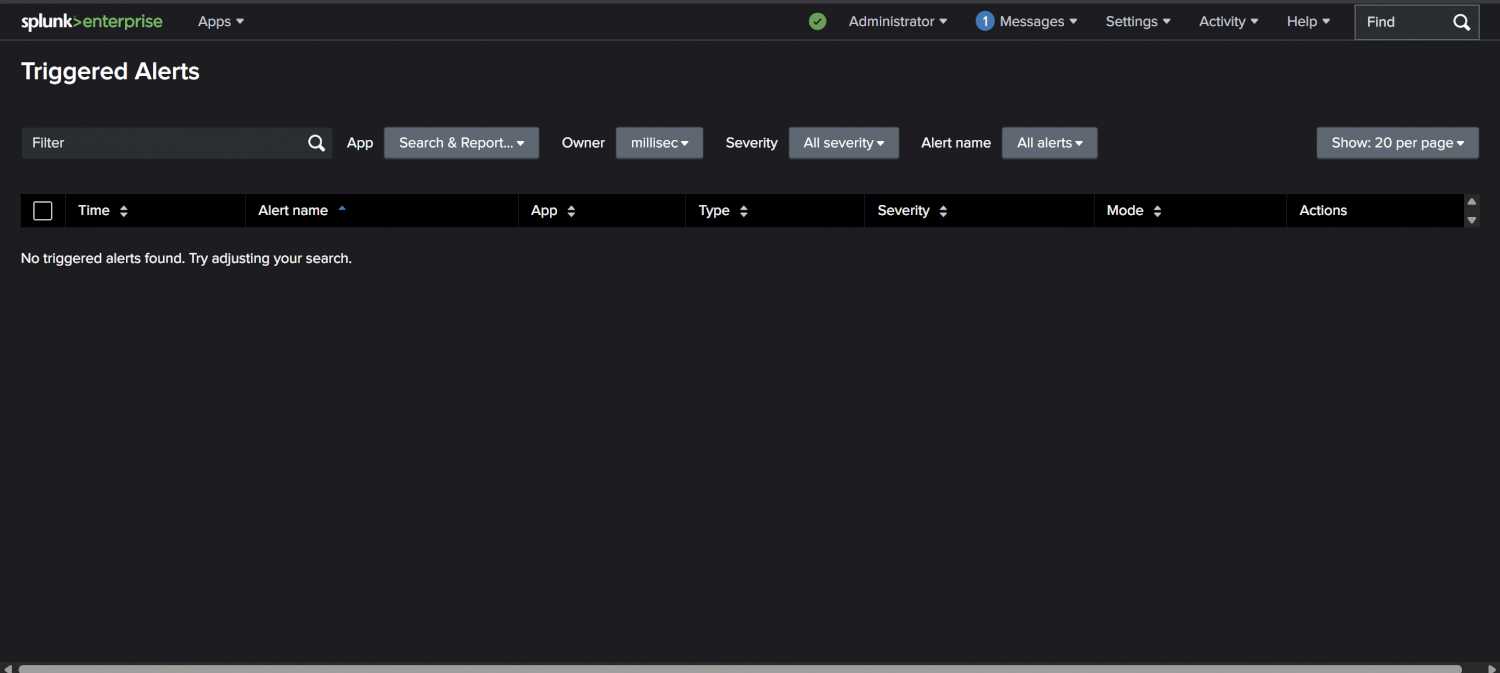Change Show 20 per page setting
Viewport: 1500px width, 673px height.
[1397, 143]
